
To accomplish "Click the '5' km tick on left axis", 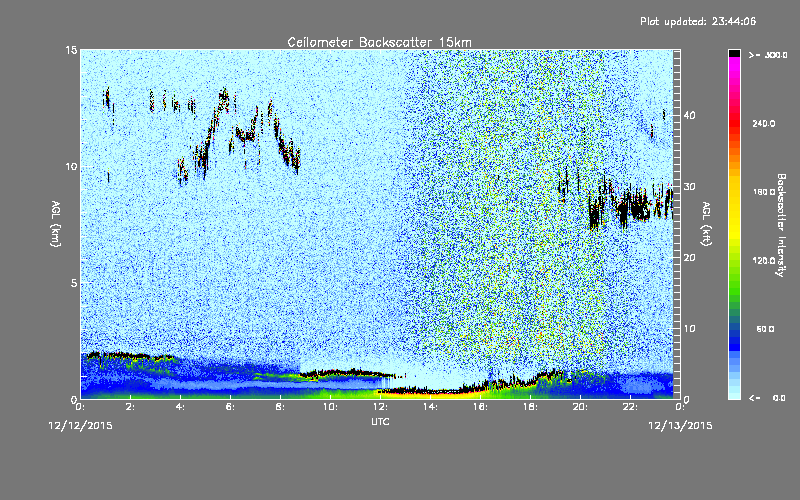I will (74, 283).
